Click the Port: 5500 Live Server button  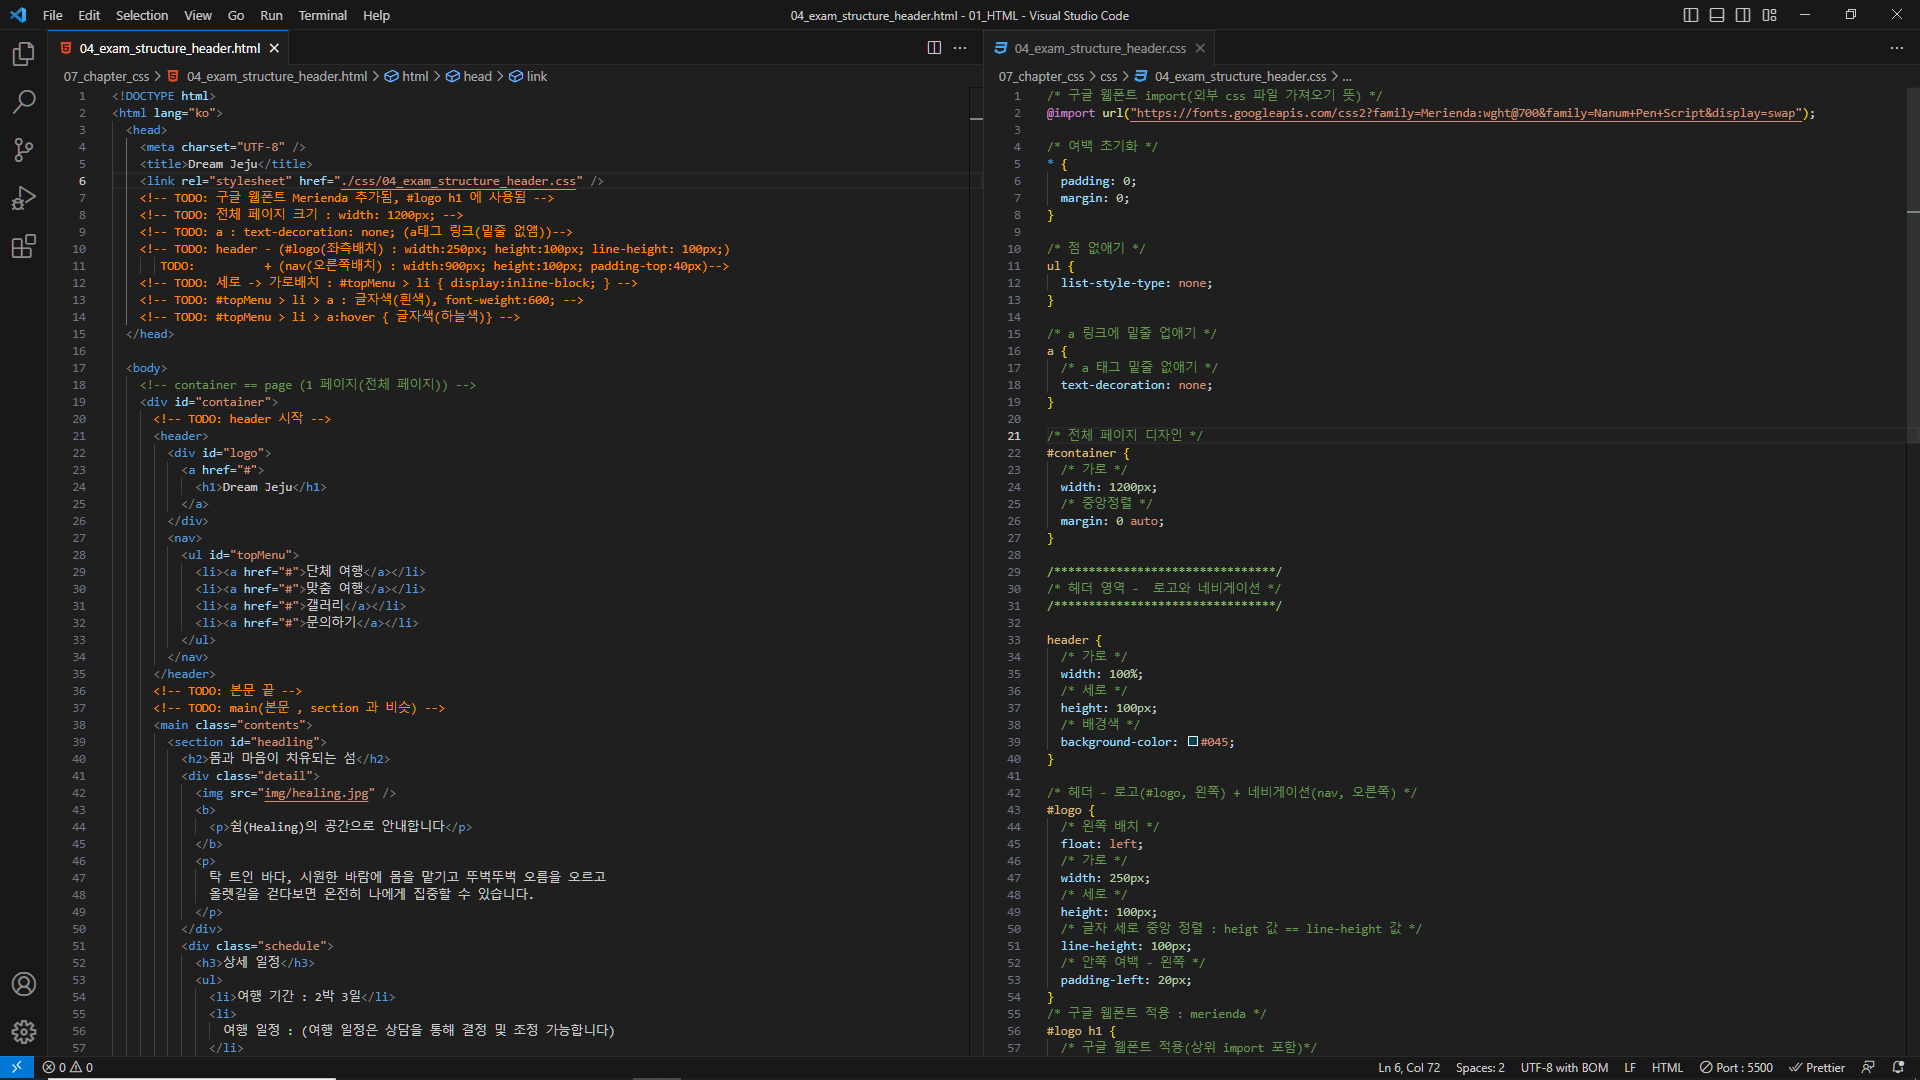point(1736,1067)
